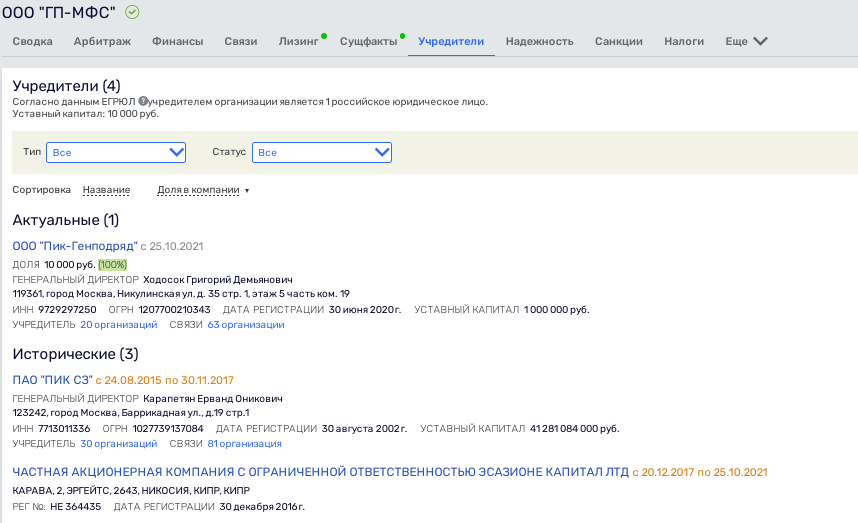
Task: Go to the Сущфакты tab
Action: pos(368,41)
